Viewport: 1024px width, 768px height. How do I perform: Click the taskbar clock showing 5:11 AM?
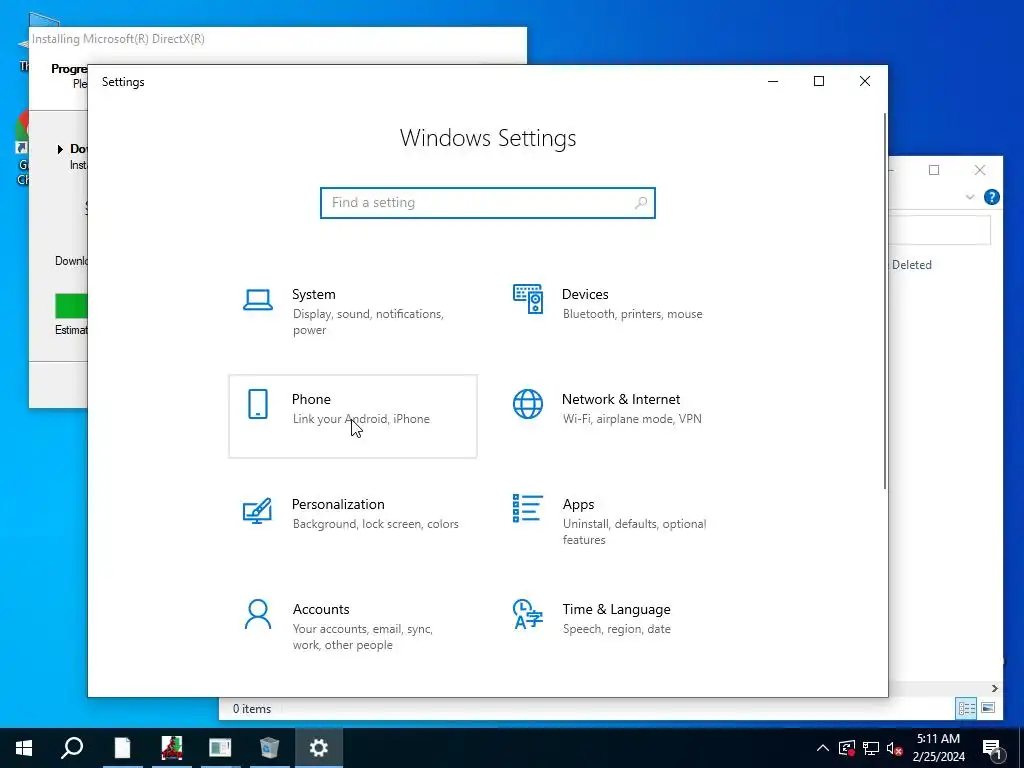938,748
